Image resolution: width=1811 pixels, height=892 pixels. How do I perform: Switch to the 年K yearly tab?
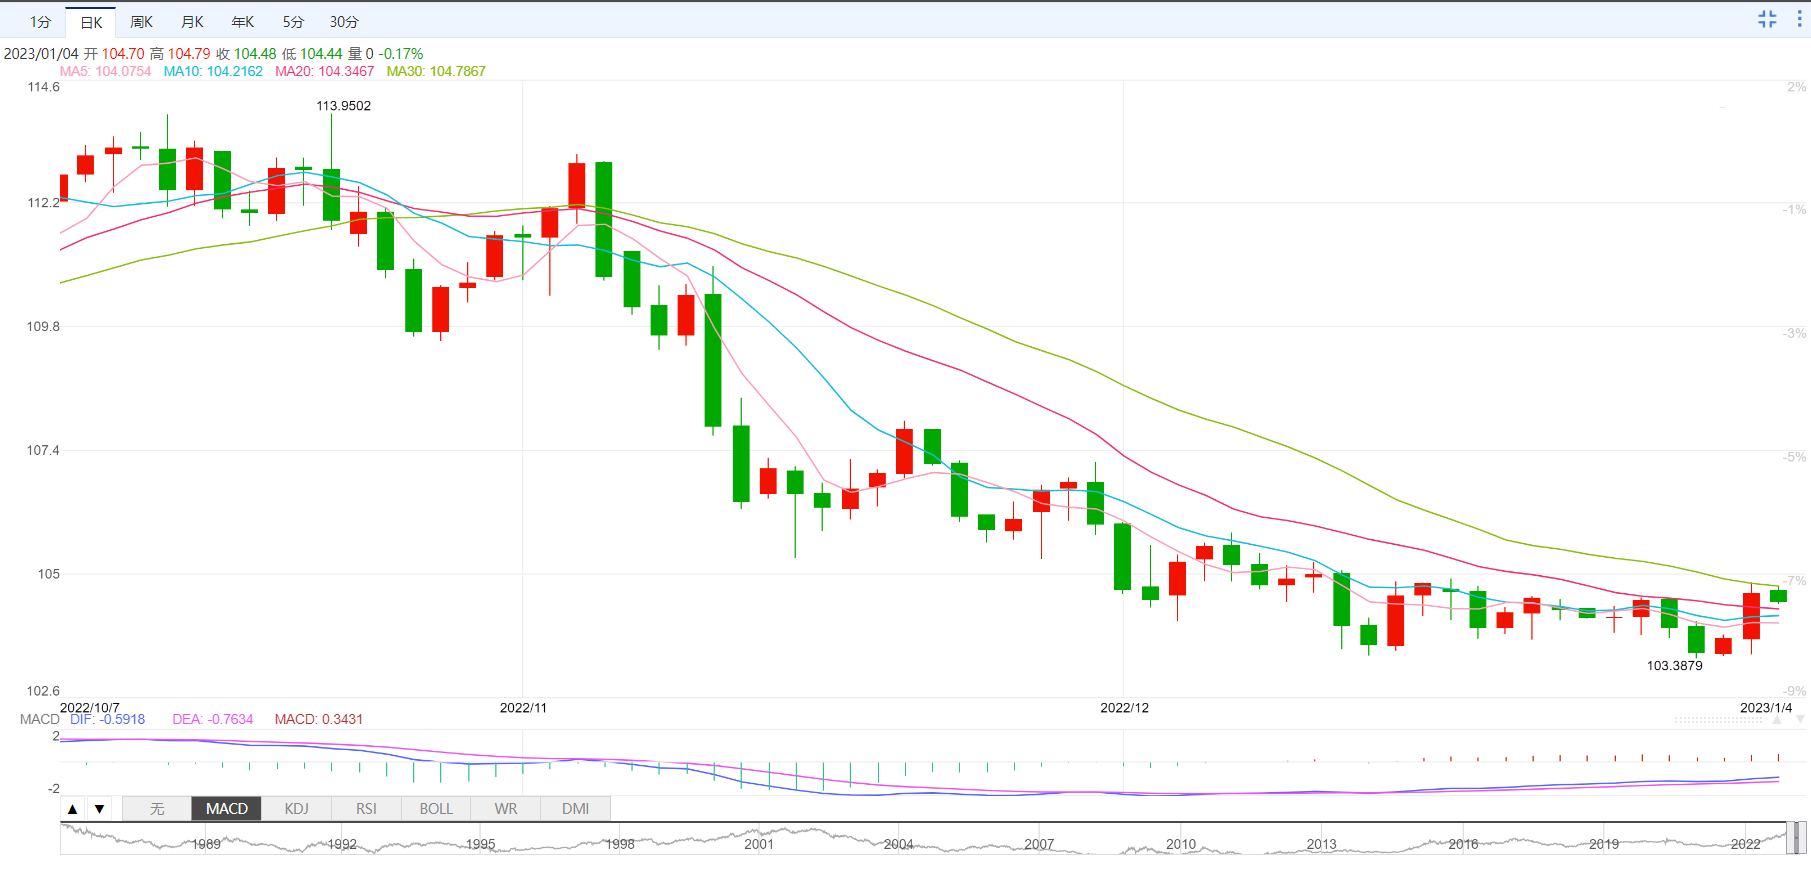[243, 22]
